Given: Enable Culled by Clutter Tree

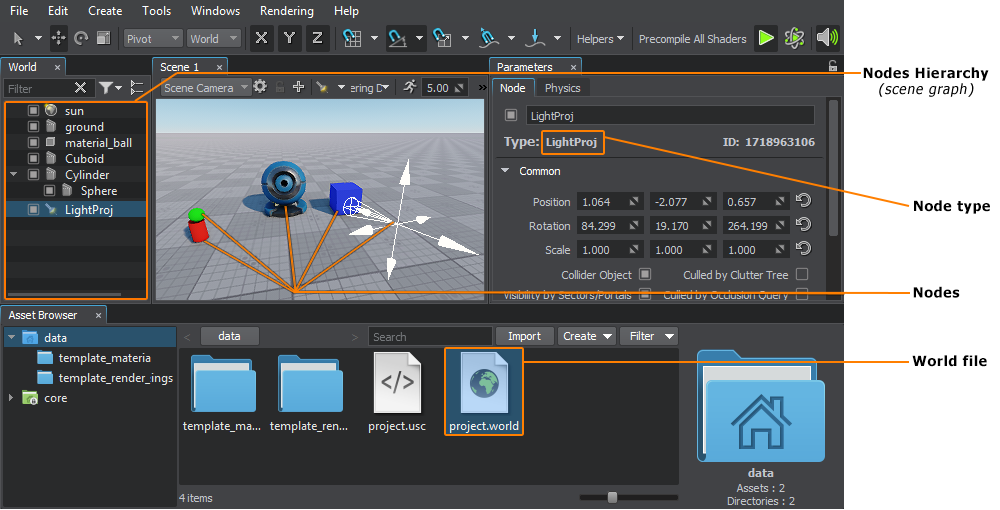Looking at the screenshot, I should 801,274.
